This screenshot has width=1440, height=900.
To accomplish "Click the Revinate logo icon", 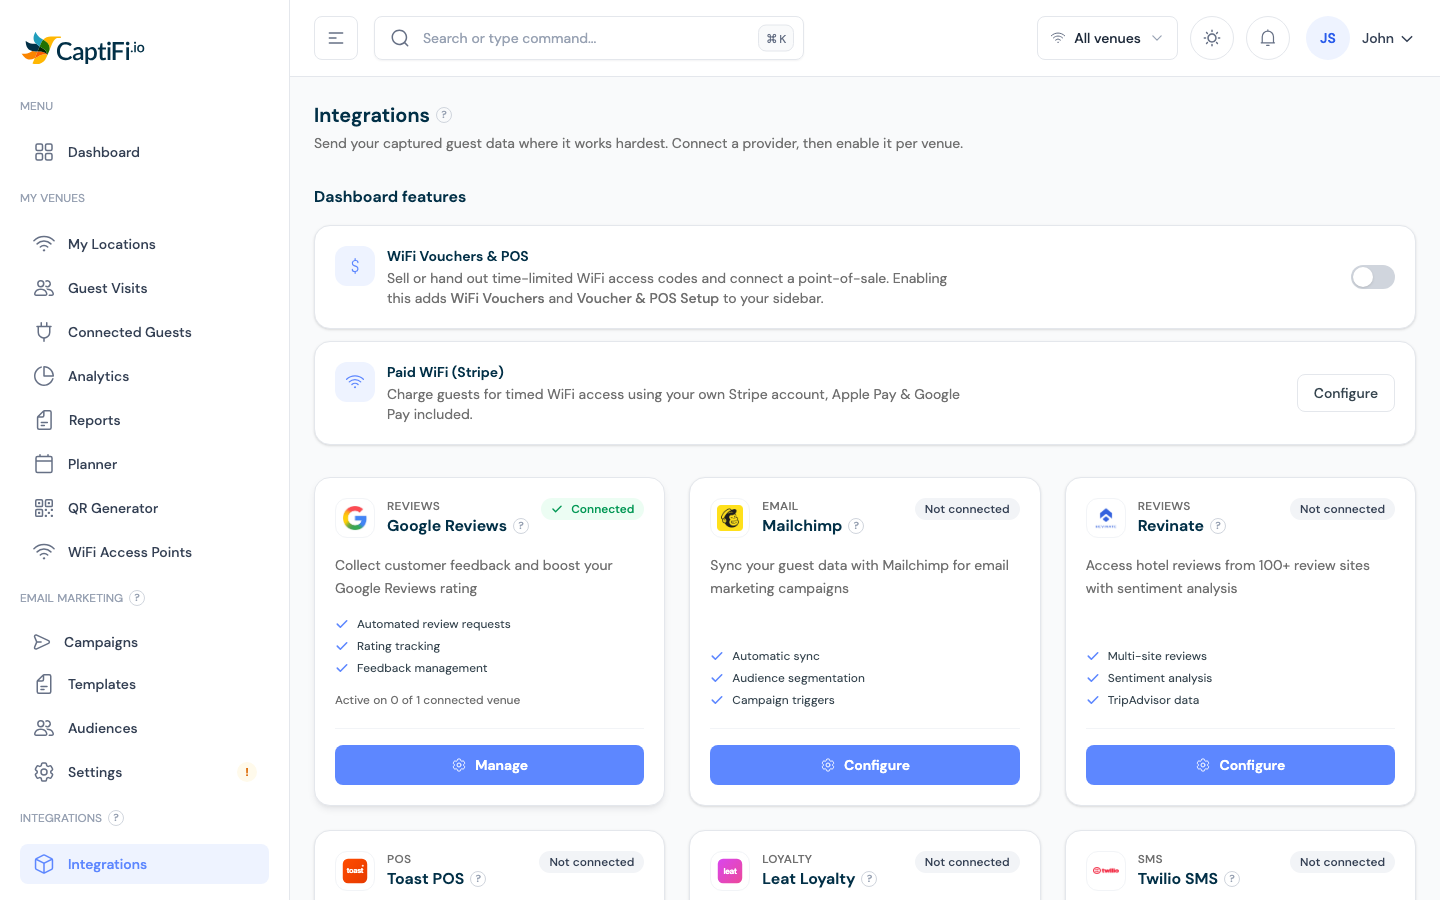I will coord(1106,518).
